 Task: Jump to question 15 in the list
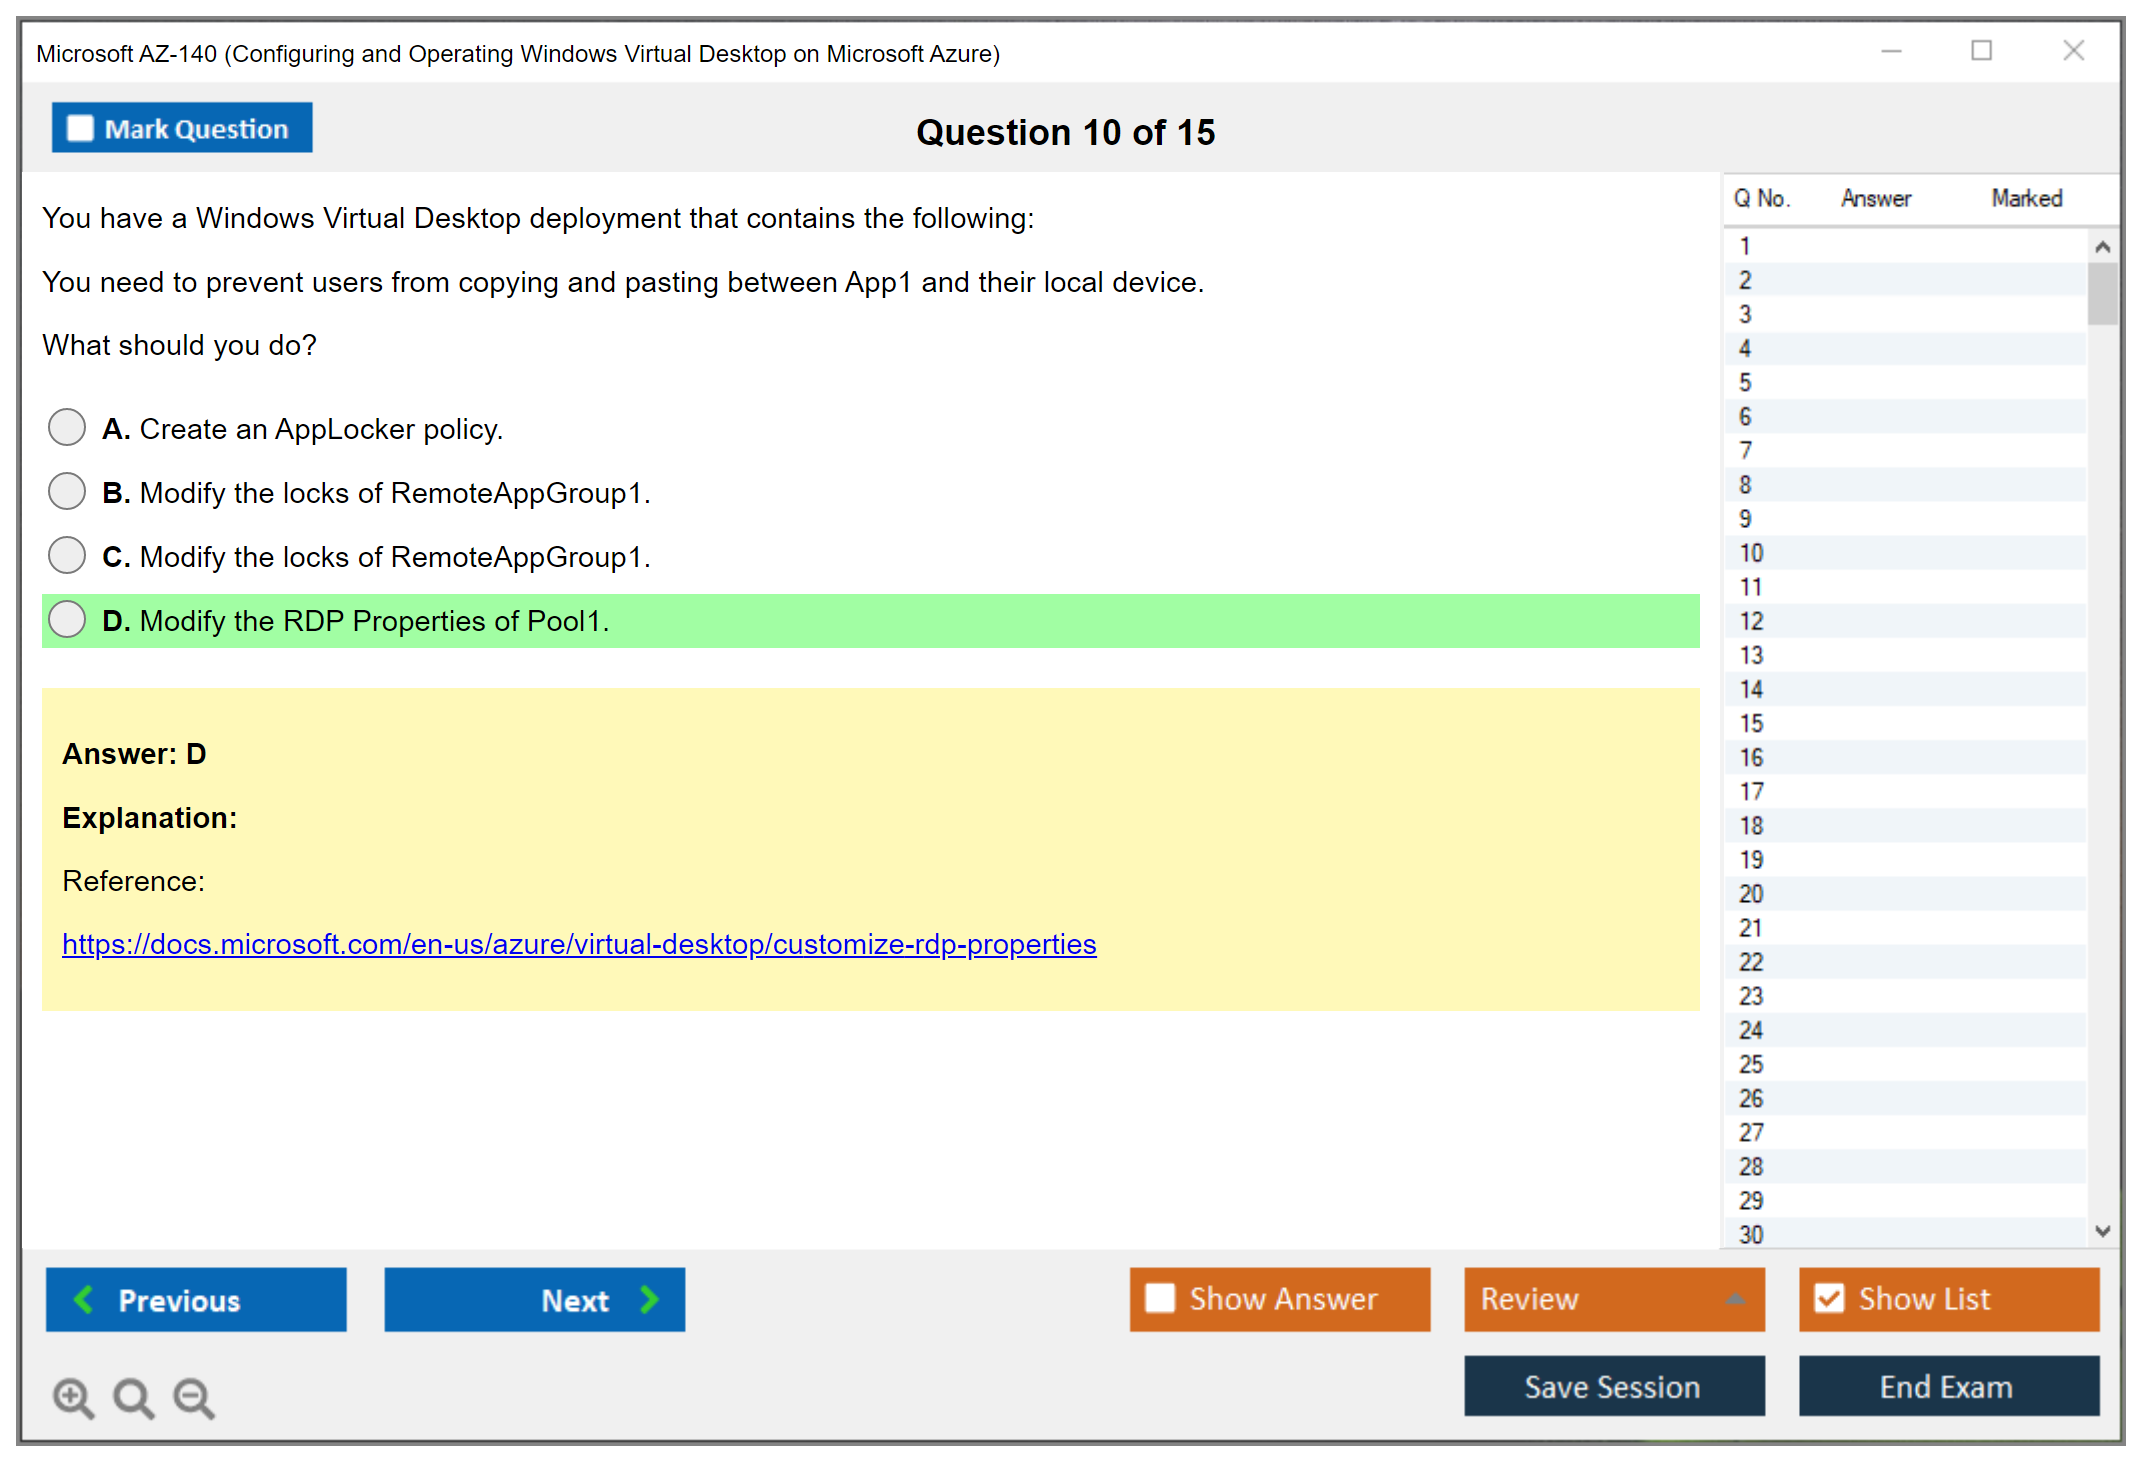coord(1751,723)
